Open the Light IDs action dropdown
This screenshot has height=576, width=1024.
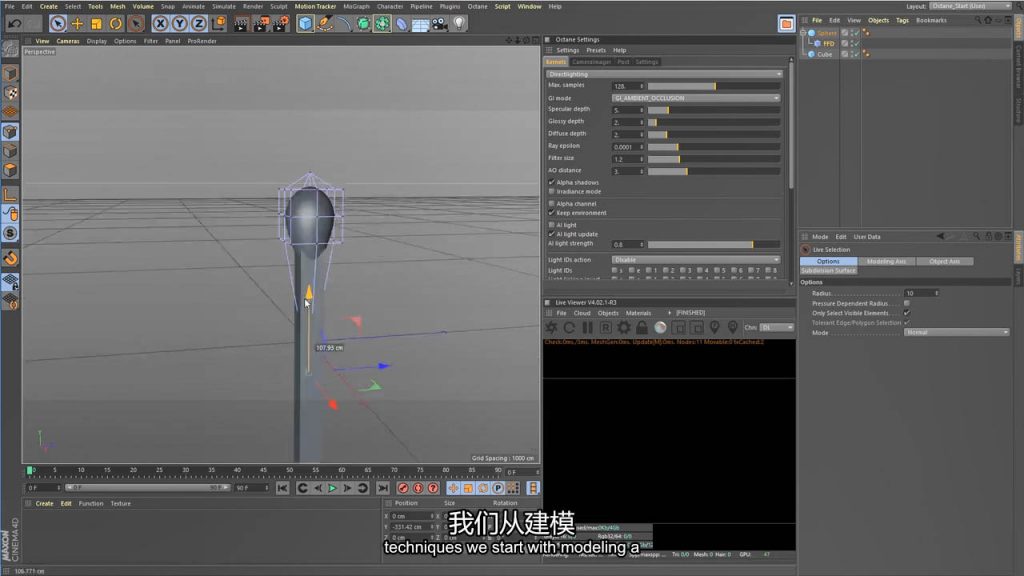pos(696,259)
